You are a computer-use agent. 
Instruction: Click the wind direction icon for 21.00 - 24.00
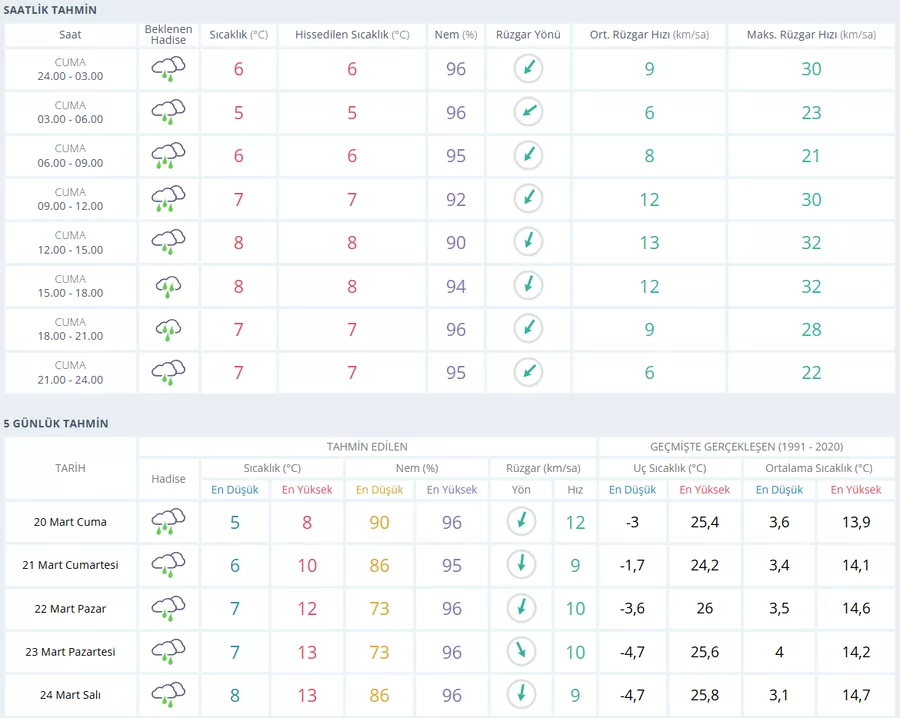528,372
